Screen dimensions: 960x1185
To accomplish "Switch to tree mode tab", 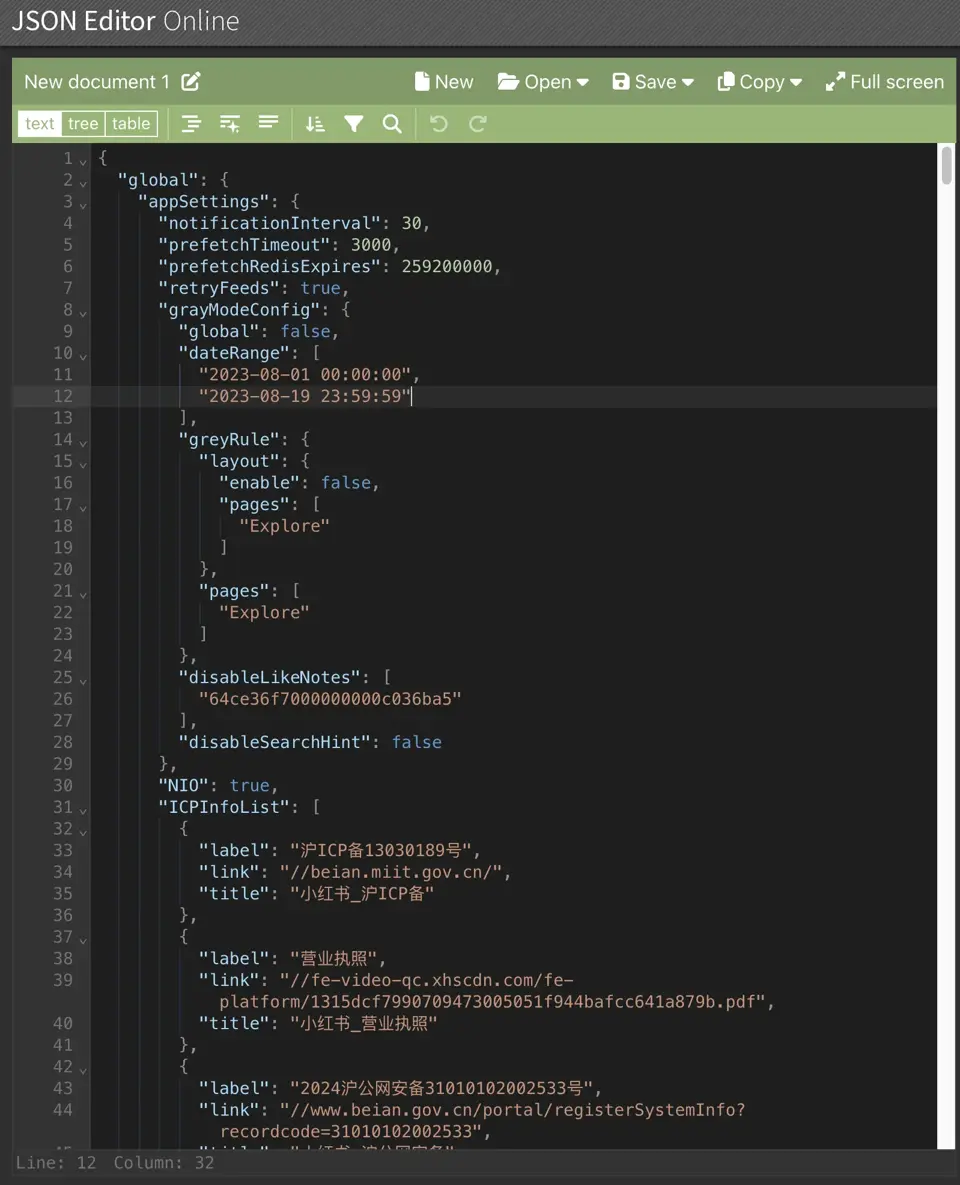I will 83,123.
